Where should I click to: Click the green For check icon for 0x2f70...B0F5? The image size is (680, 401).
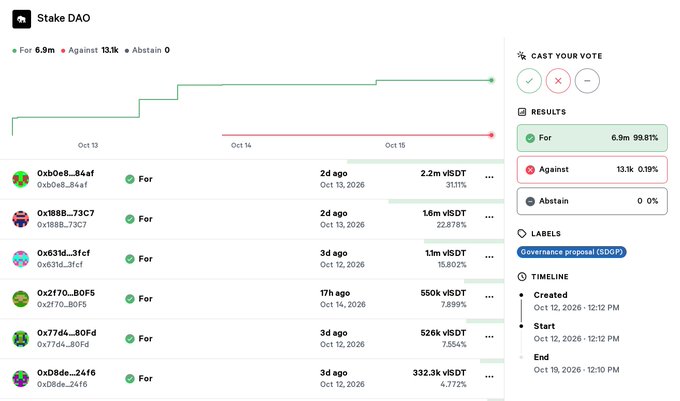130,299
